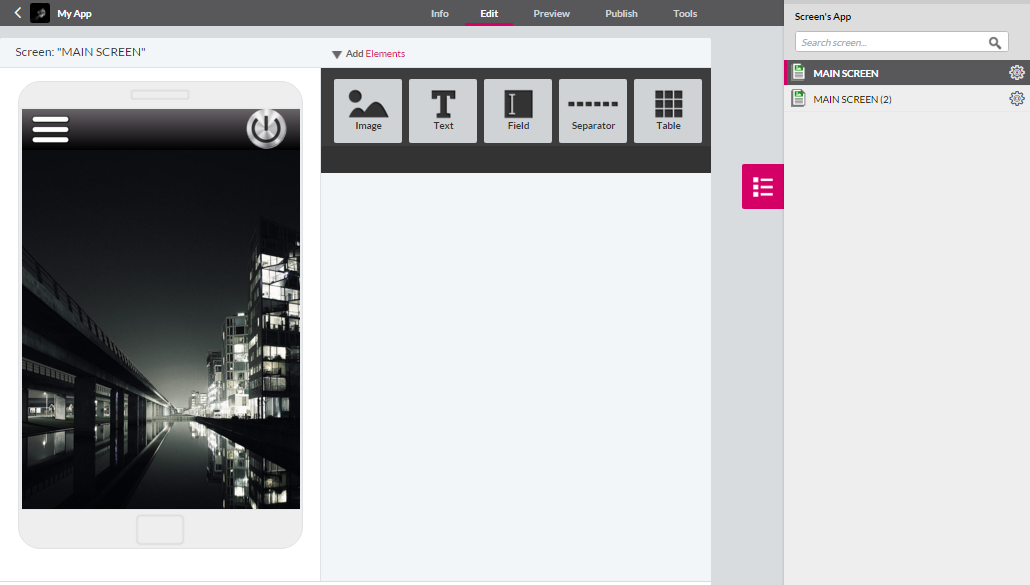1030x585 pixels.
Task: Open settings gear for MAIN SCREEN
Action: coord(1016,72)
